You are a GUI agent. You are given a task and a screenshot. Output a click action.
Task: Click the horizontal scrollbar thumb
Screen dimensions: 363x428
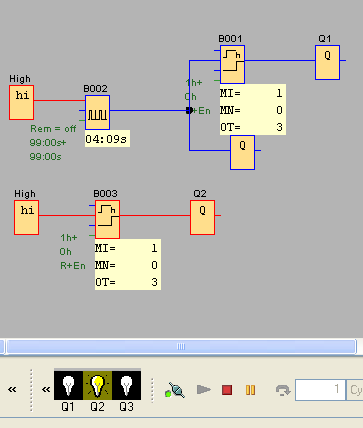pyautogui.click(x=181, y=347)
